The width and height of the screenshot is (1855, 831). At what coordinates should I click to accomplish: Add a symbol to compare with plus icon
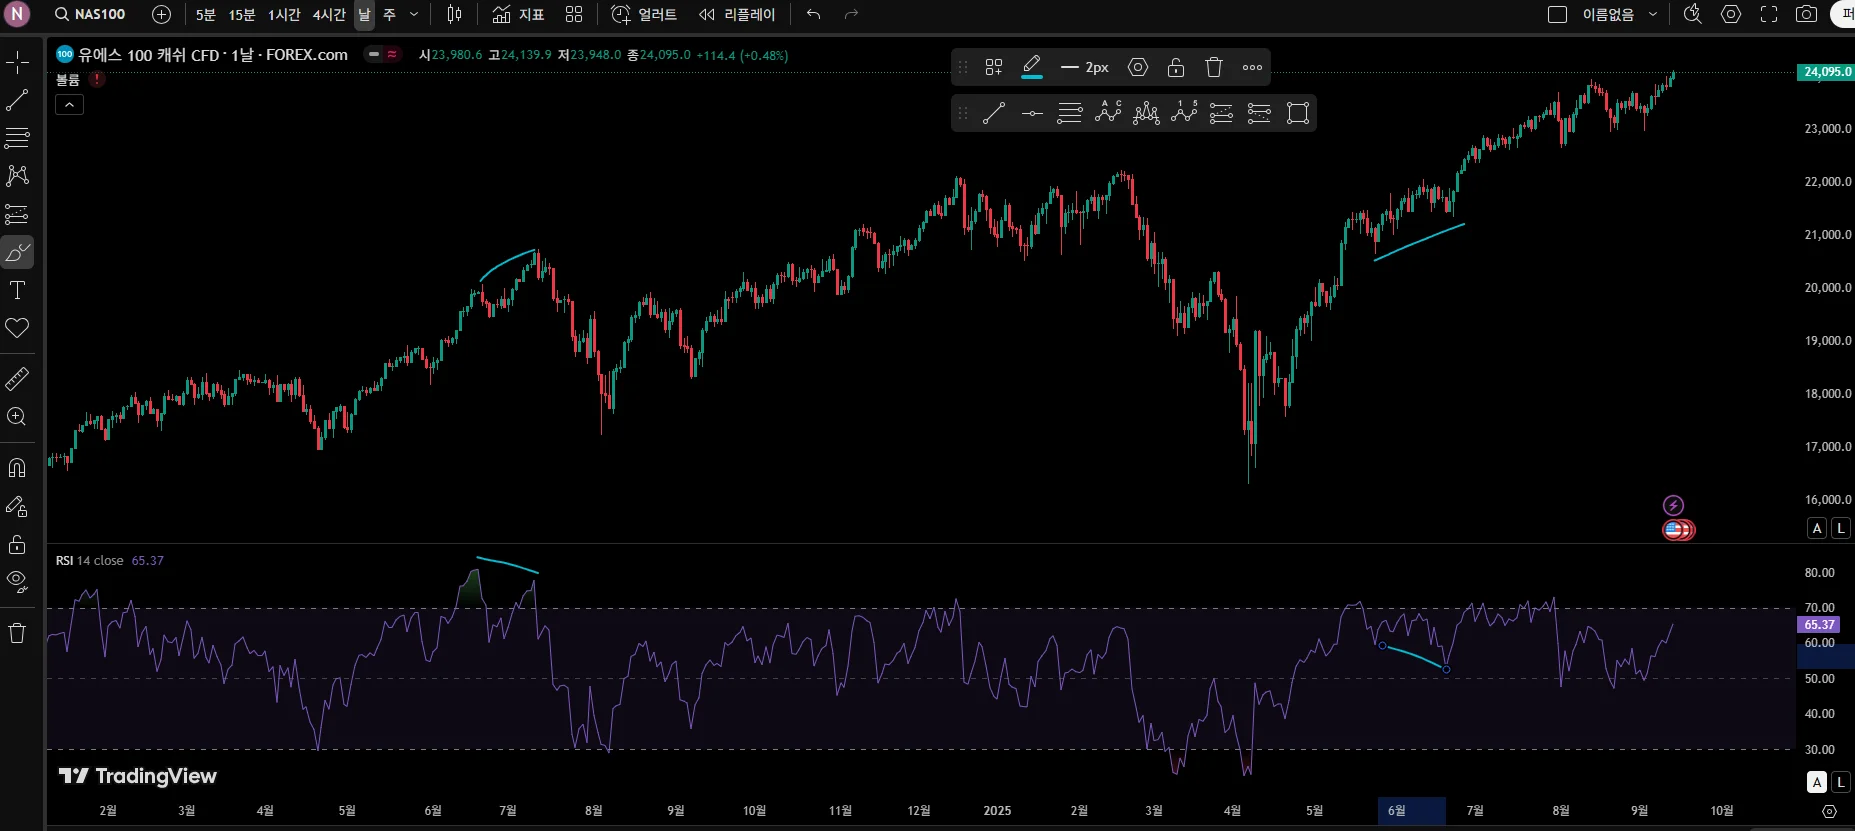(161, 14)
